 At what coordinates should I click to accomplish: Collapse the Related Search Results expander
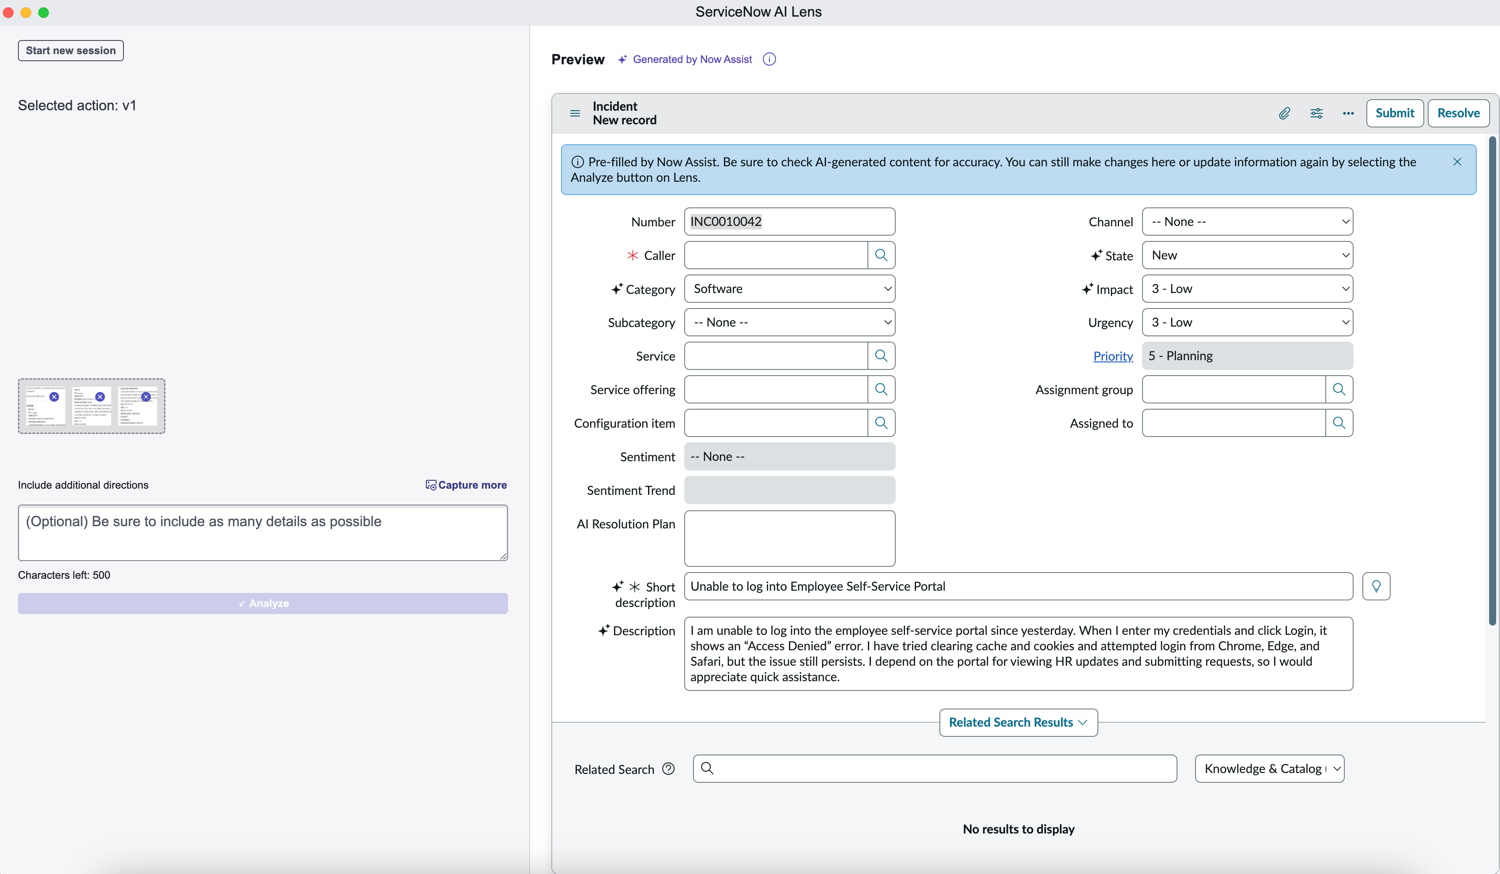click(x=1018, y=722)
